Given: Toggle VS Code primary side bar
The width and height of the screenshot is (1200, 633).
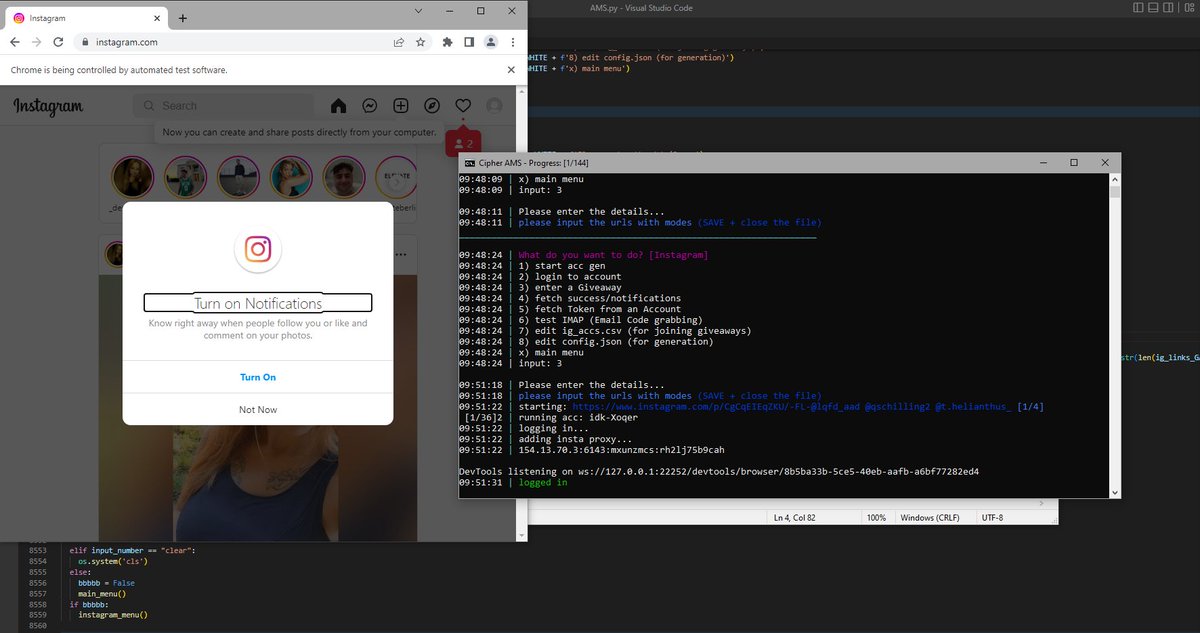Looking at the screenshot, I should 1139,8.
